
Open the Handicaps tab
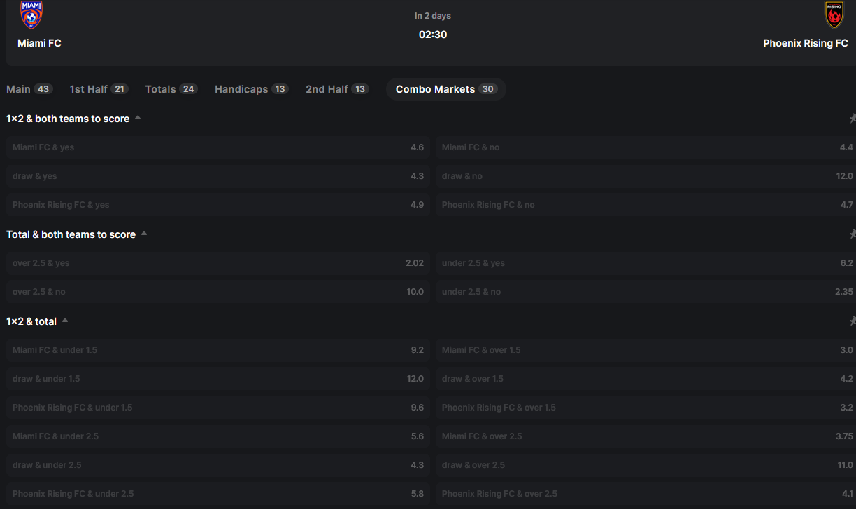pyautogui.click(x=251, y=89)
